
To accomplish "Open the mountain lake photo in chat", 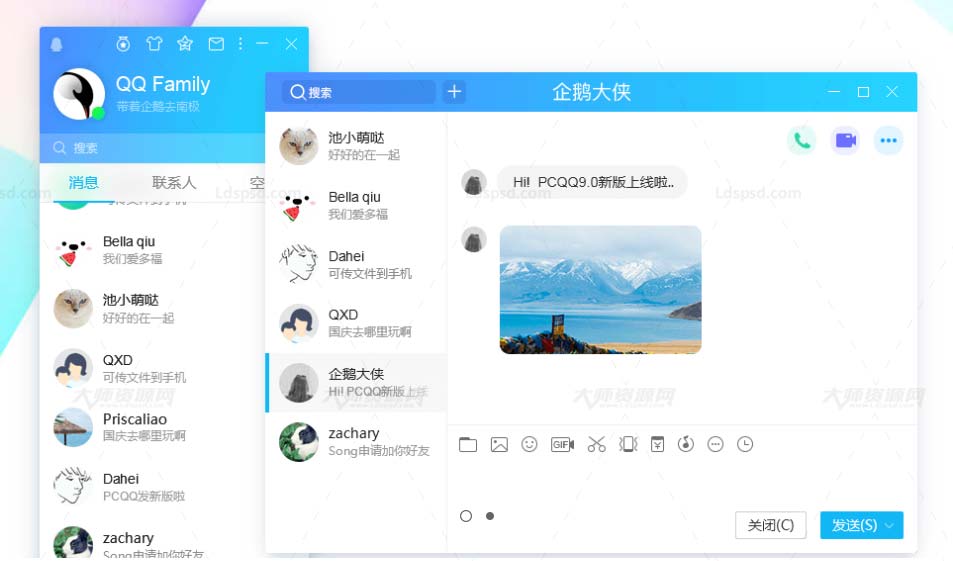I will (x=600, y=290).
